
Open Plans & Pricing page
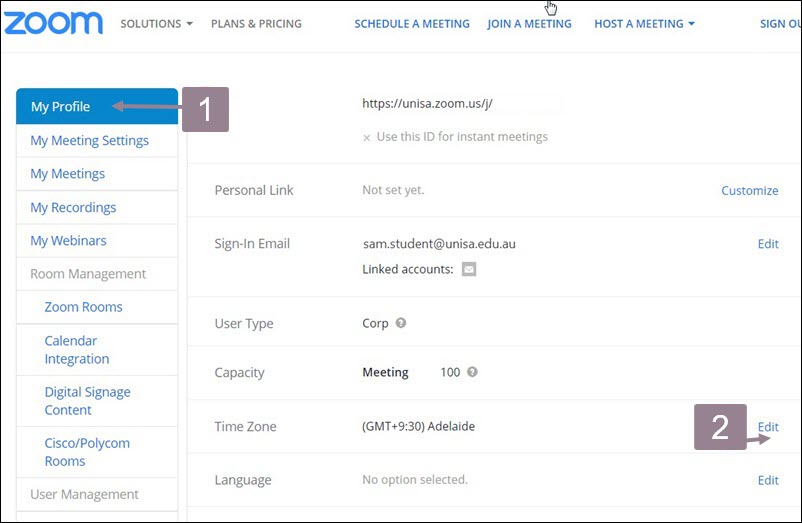(x=256, y=24)
